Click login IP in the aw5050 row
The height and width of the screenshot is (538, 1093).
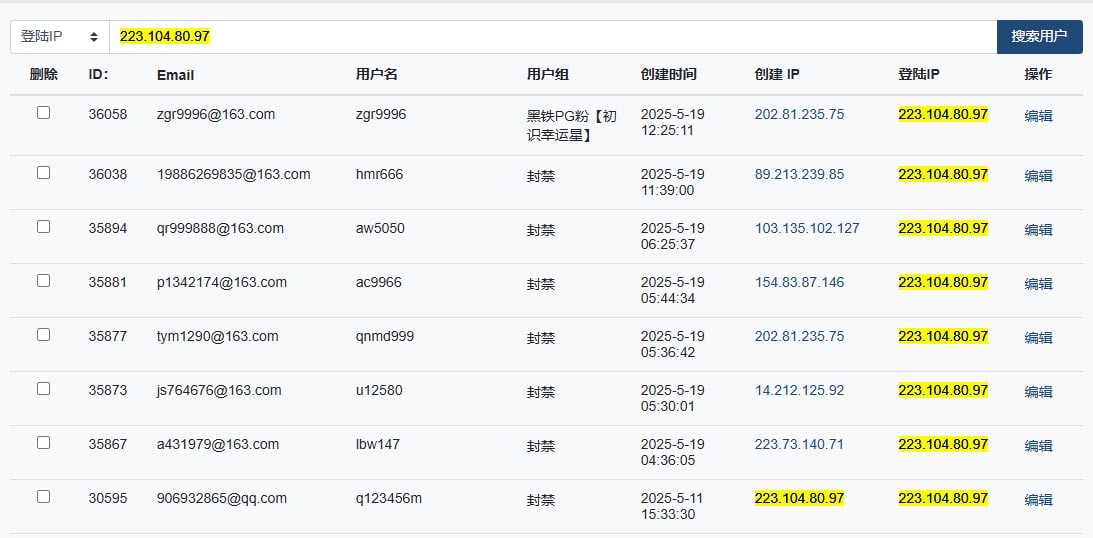click(943, 228)
